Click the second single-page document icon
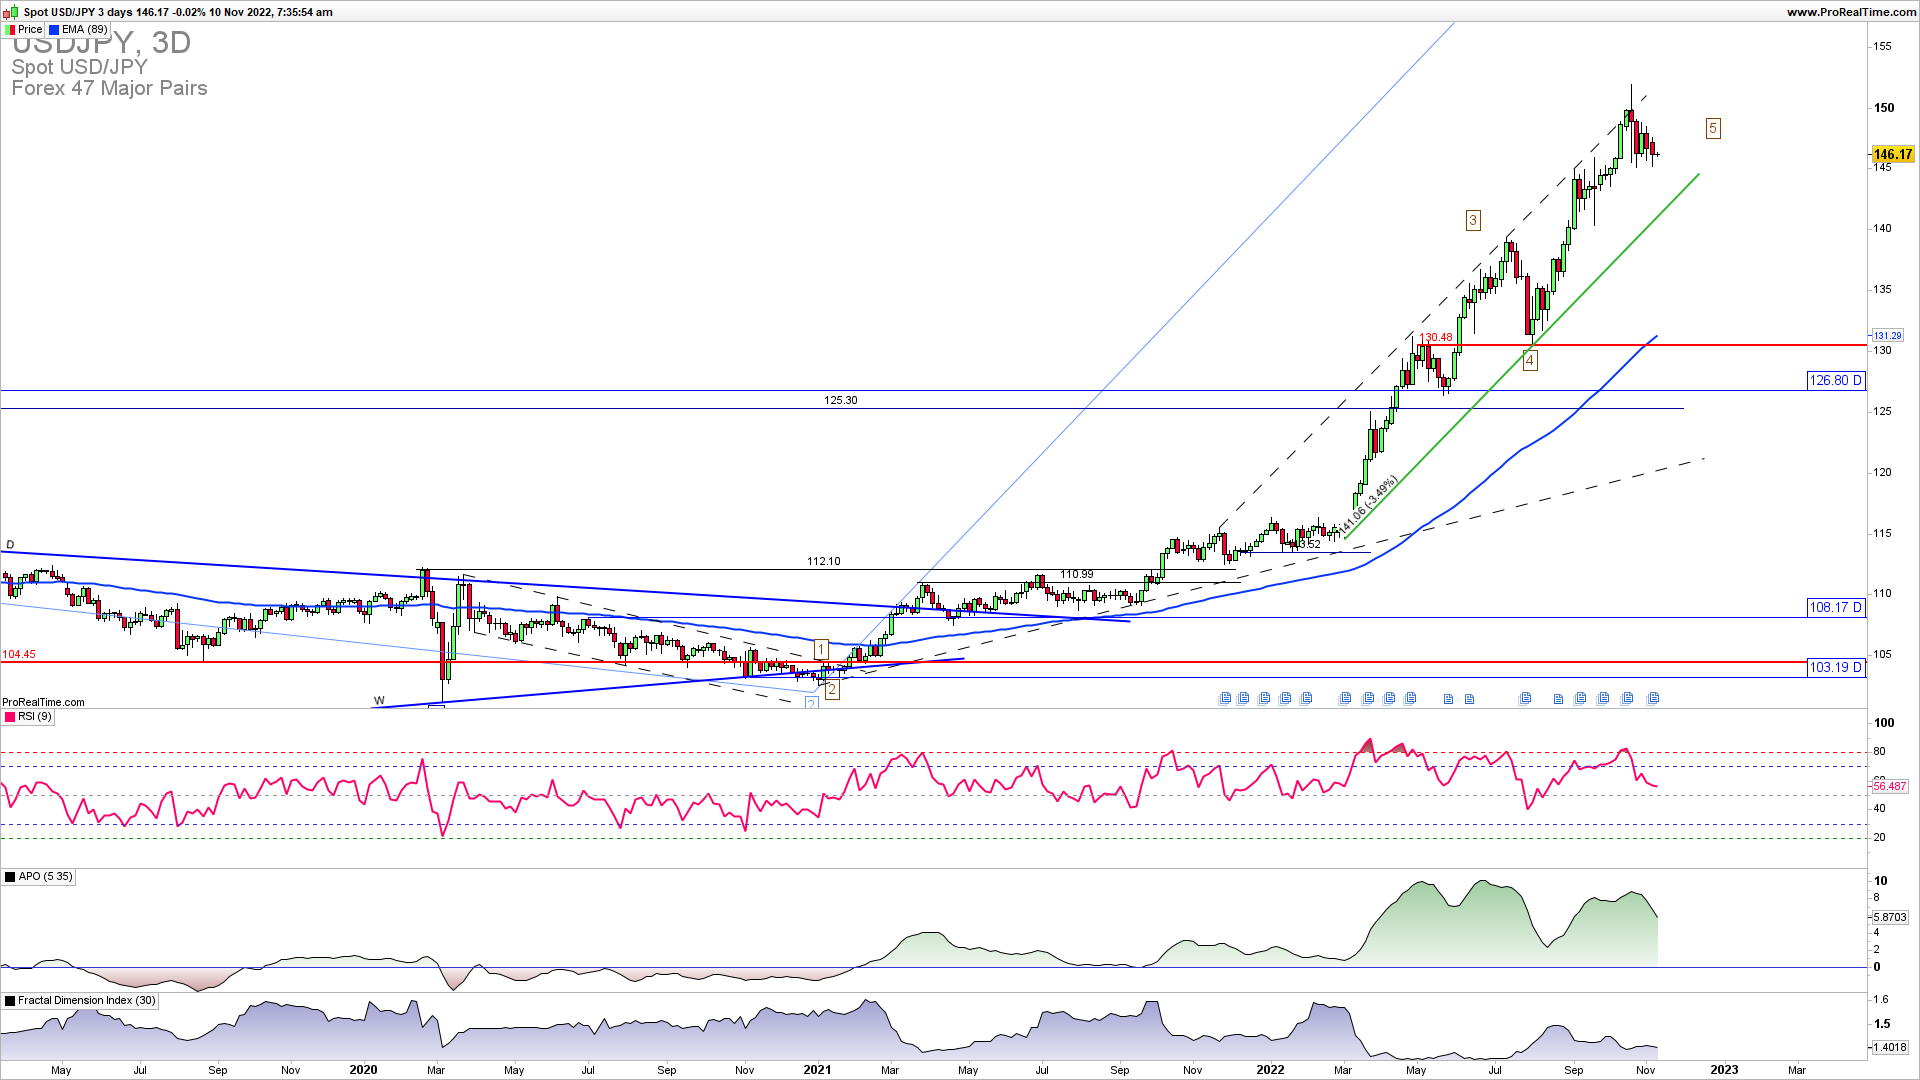1920x1080 pixels. 1469,699
